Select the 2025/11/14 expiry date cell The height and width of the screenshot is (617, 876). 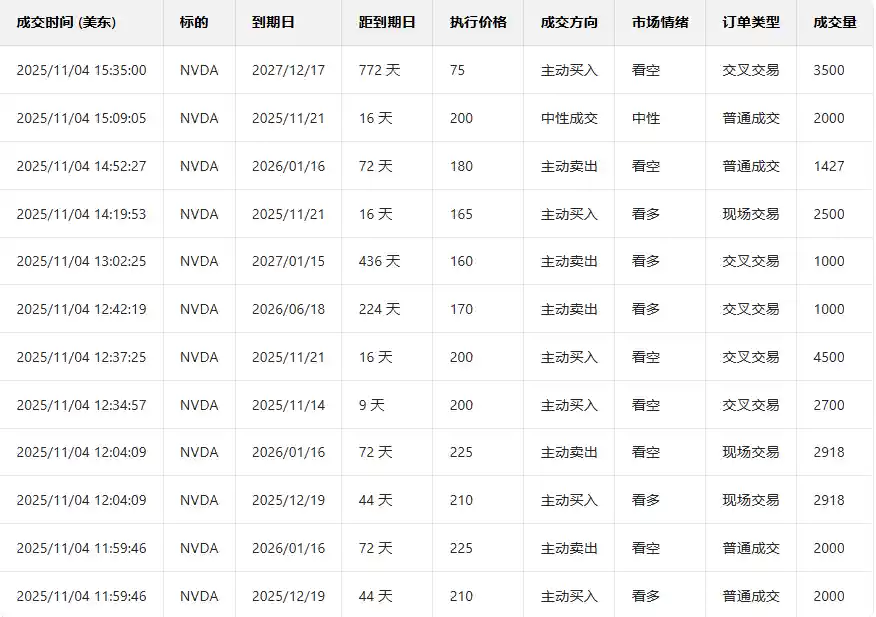point(288,405)
